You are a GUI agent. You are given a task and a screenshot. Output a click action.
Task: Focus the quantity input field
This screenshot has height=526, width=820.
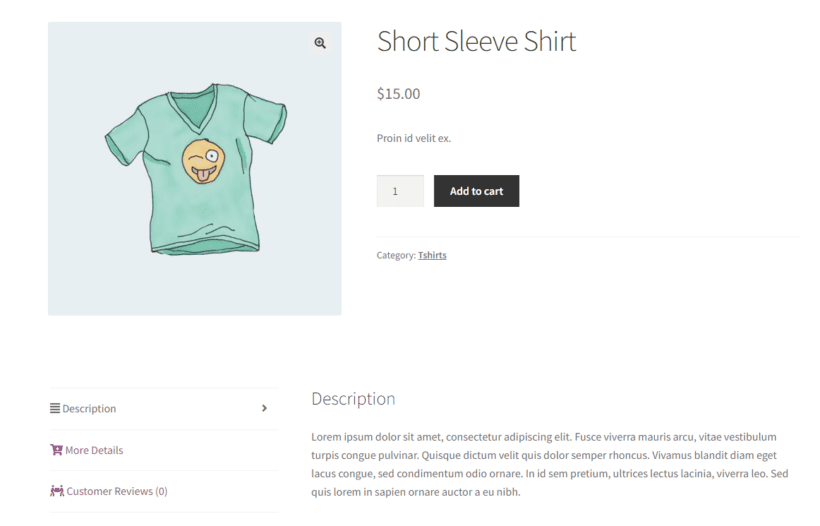click(x=399, y=191)
